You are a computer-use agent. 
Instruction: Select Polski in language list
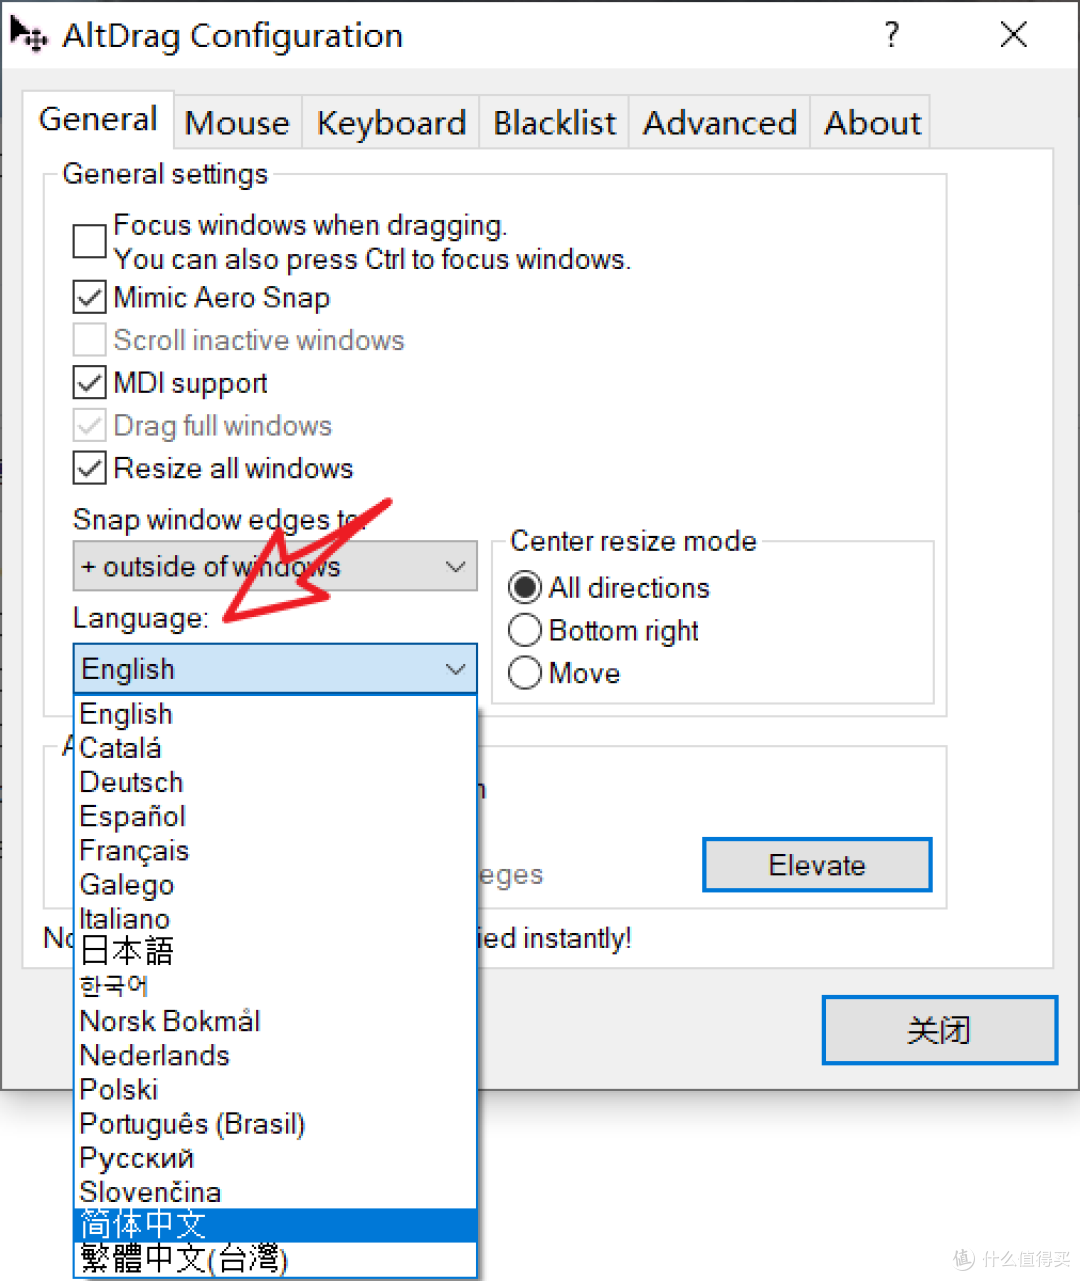pyautogui.click(x=276, y=1089)
